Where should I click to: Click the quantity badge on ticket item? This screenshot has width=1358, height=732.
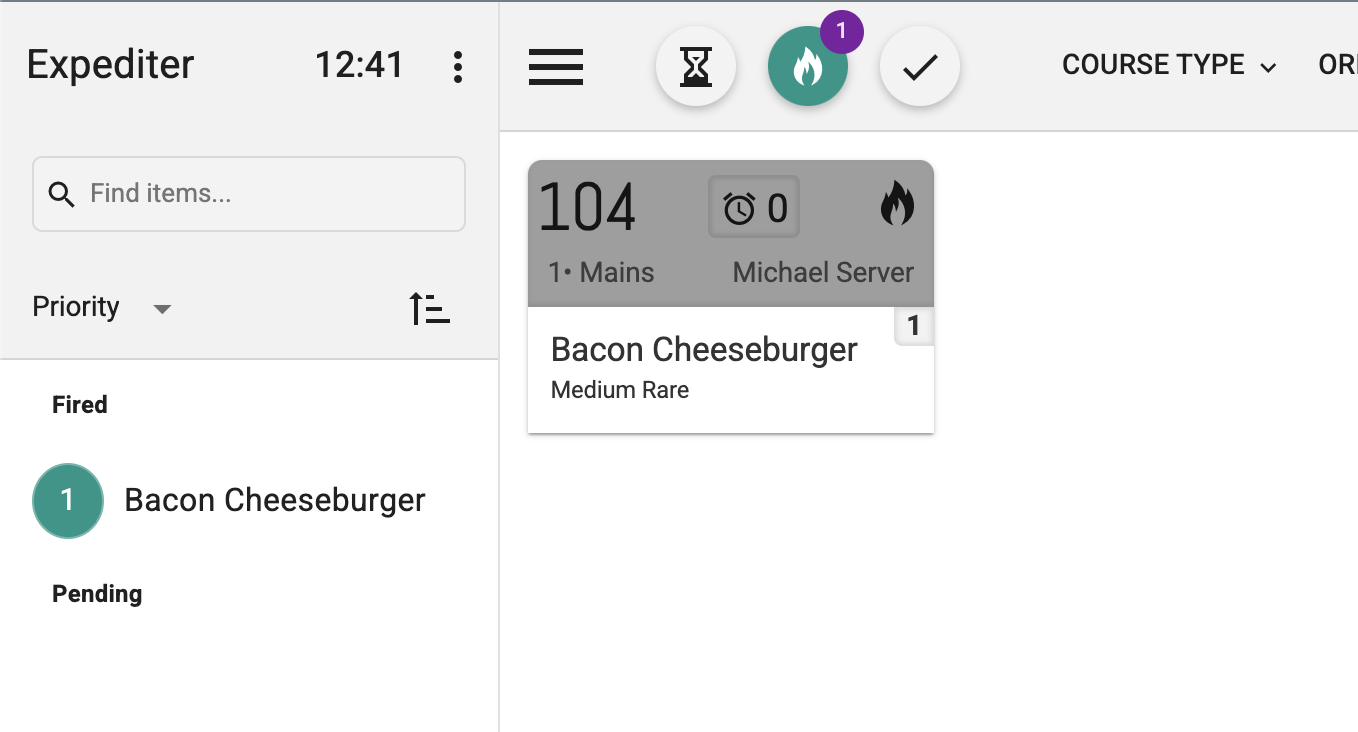(913, 326)
